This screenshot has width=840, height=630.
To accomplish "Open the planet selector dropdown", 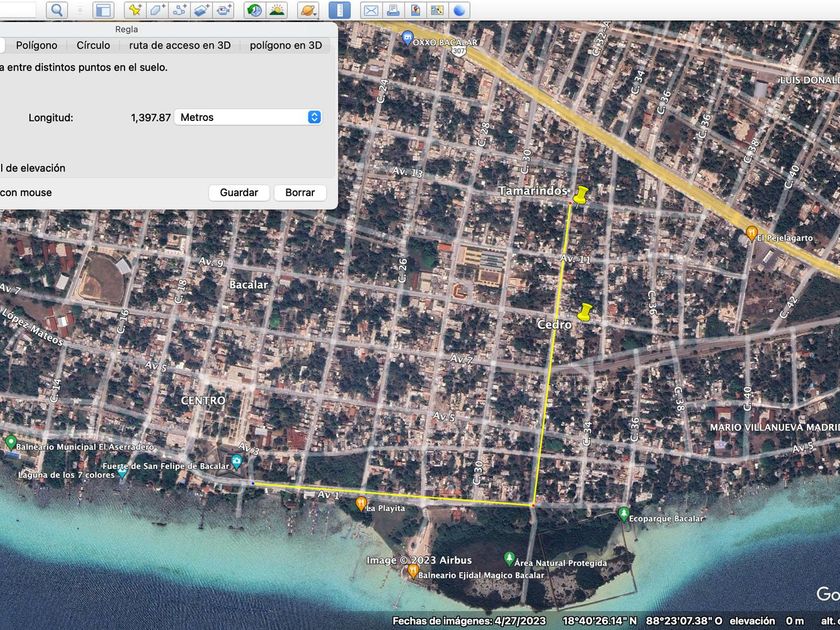I will click(x=309, y=10).
